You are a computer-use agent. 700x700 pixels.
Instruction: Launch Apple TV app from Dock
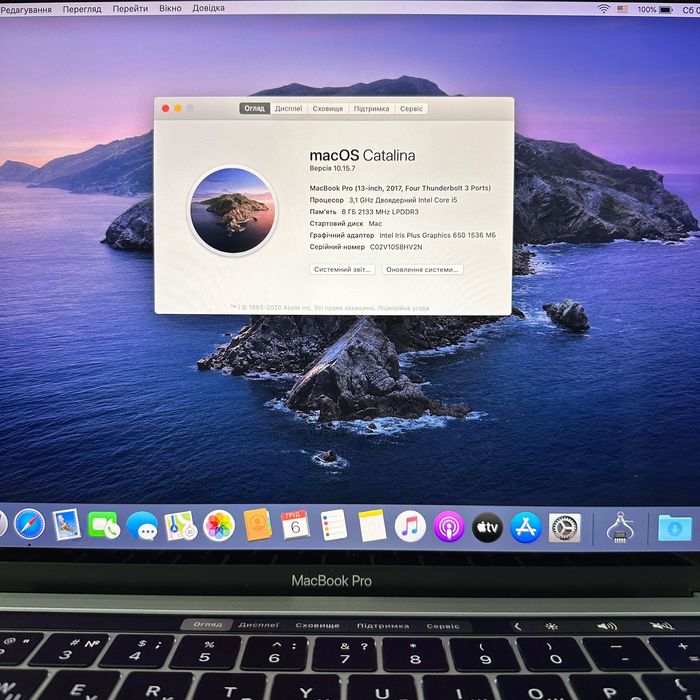tap(488, 527)
